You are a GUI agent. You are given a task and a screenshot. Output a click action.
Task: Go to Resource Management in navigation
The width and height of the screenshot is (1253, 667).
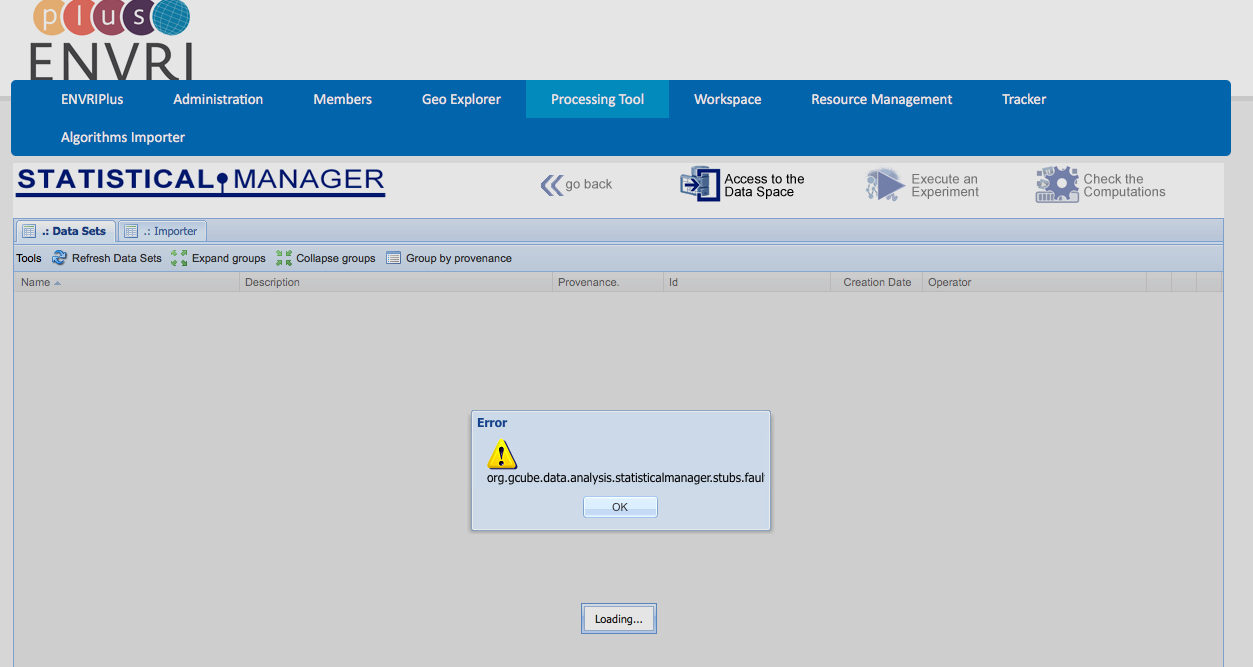(x=881, y=99)
